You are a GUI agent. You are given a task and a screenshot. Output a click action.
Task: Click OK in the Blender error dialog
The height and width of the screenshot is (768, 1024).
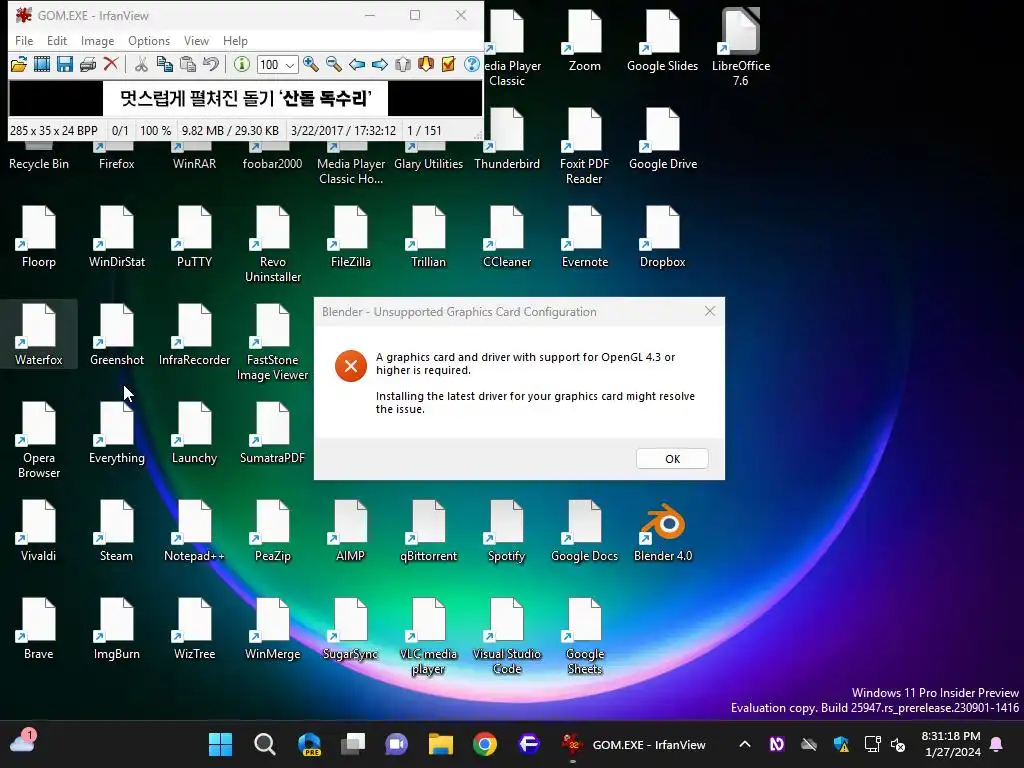[x=672, y=458]
